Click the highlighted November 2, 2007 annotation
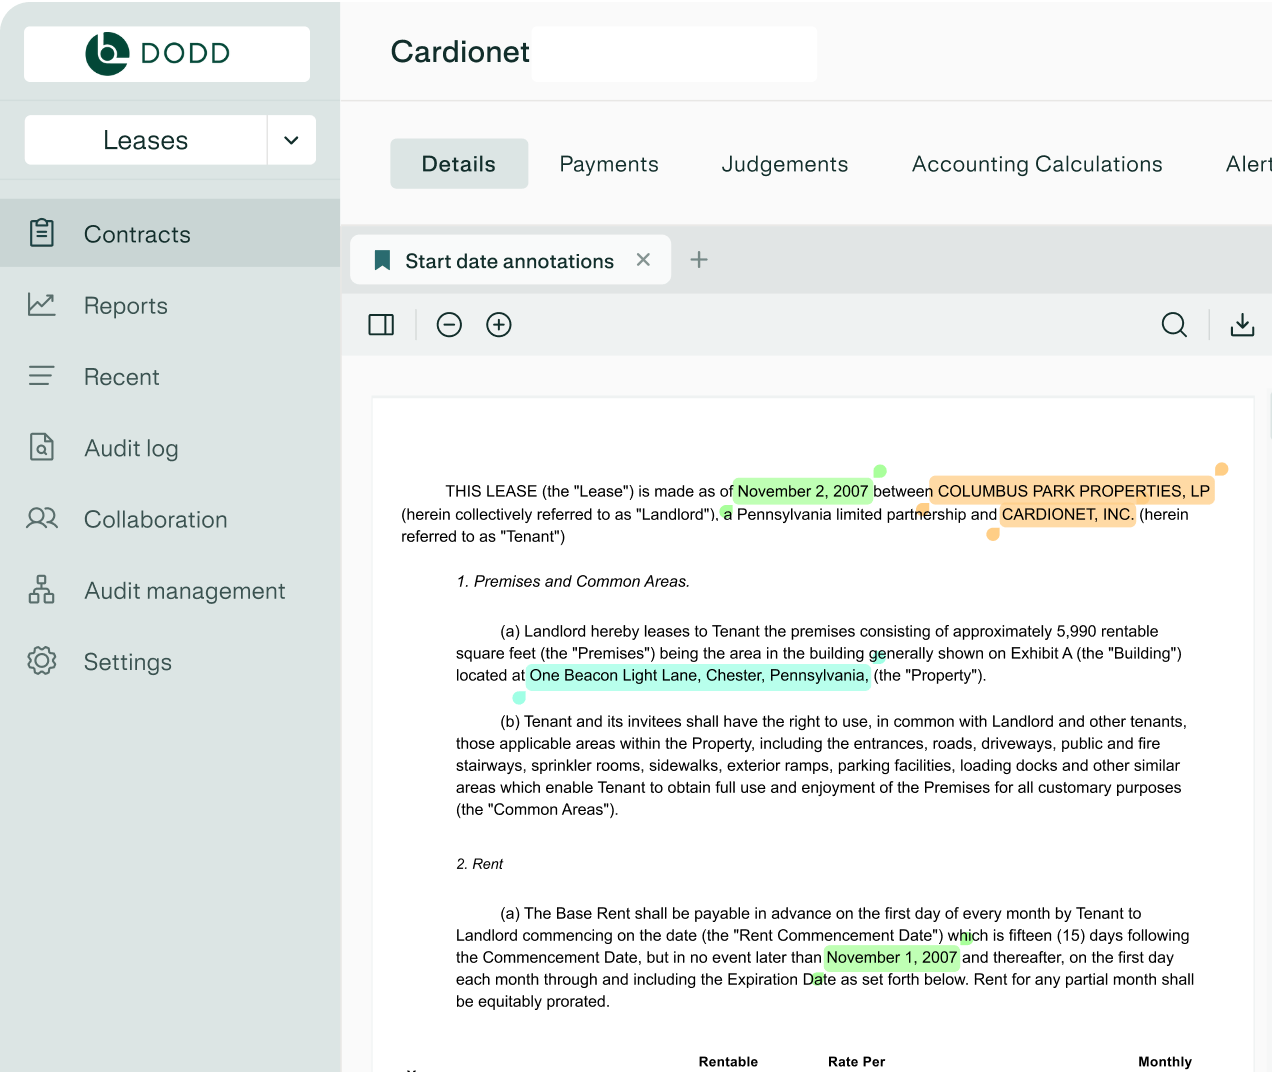 803,491
